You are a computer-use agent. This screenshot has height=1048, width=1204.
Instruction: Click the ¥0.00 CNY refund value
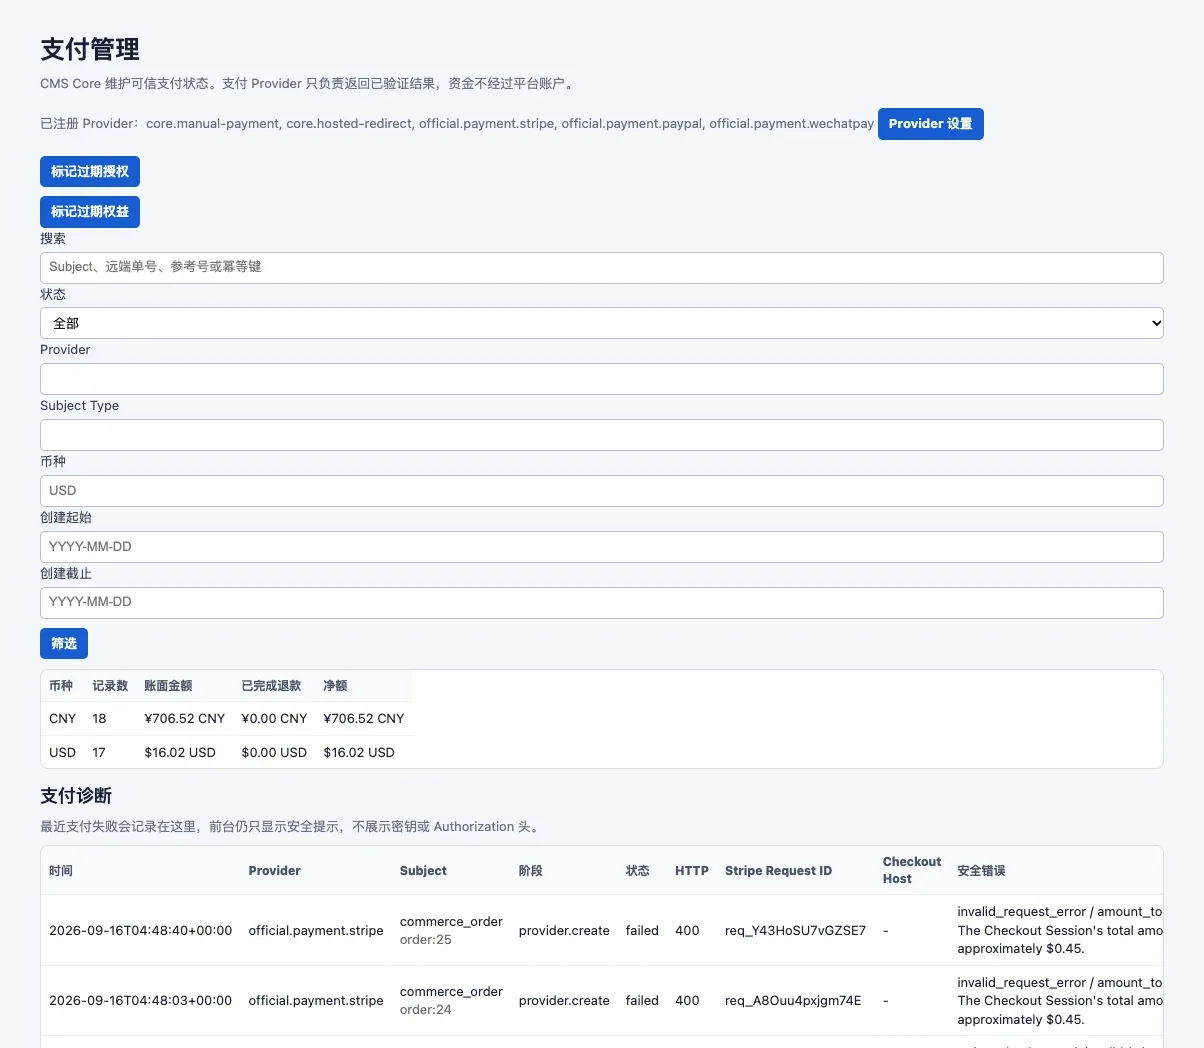tap(274, 719)
